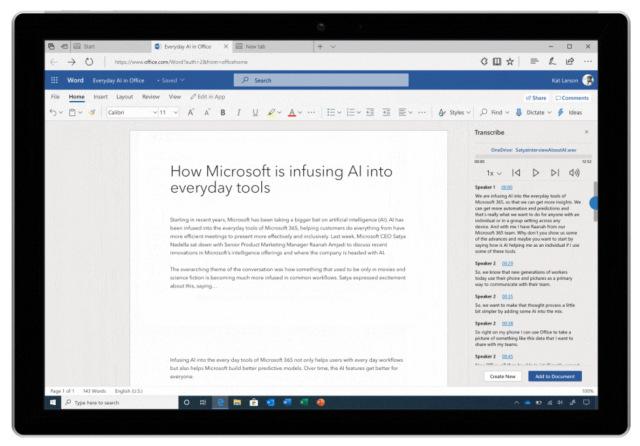Click the increase indent icon

[x=386, y=112]
